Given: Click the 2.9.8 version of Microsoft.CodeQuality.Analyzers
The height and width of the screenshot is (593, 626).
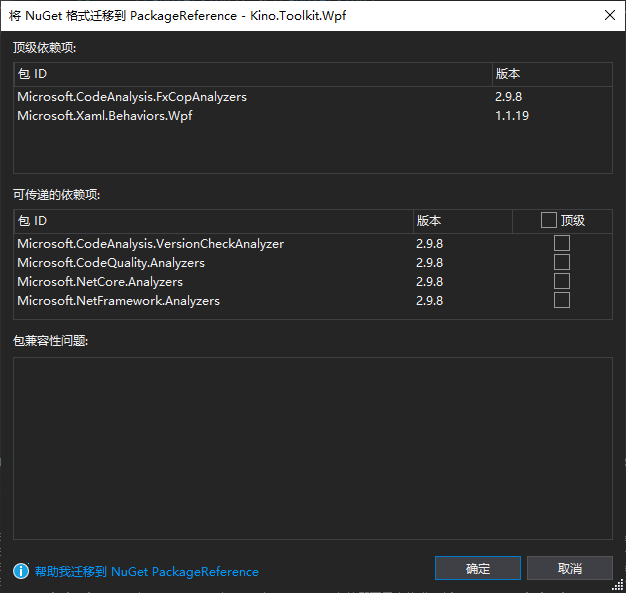Looking at the screenshot, I should point(430,263).
